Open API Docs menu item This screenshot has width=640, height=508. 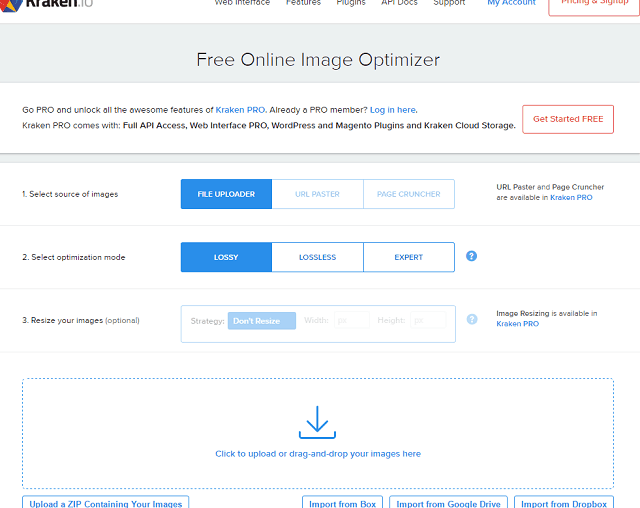coord(399,3)
